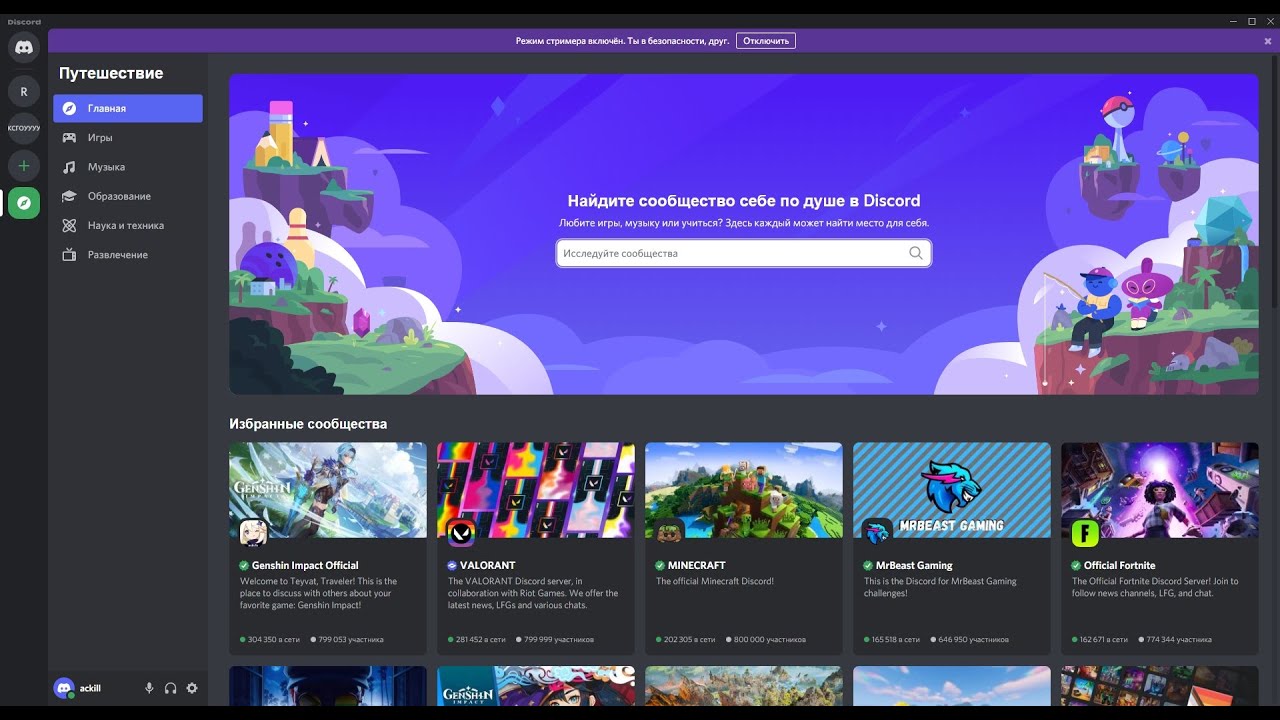Viewport: 1280px width, 720px height.
Task: Open Genshin Impact Official server card title
Action: 305,565
